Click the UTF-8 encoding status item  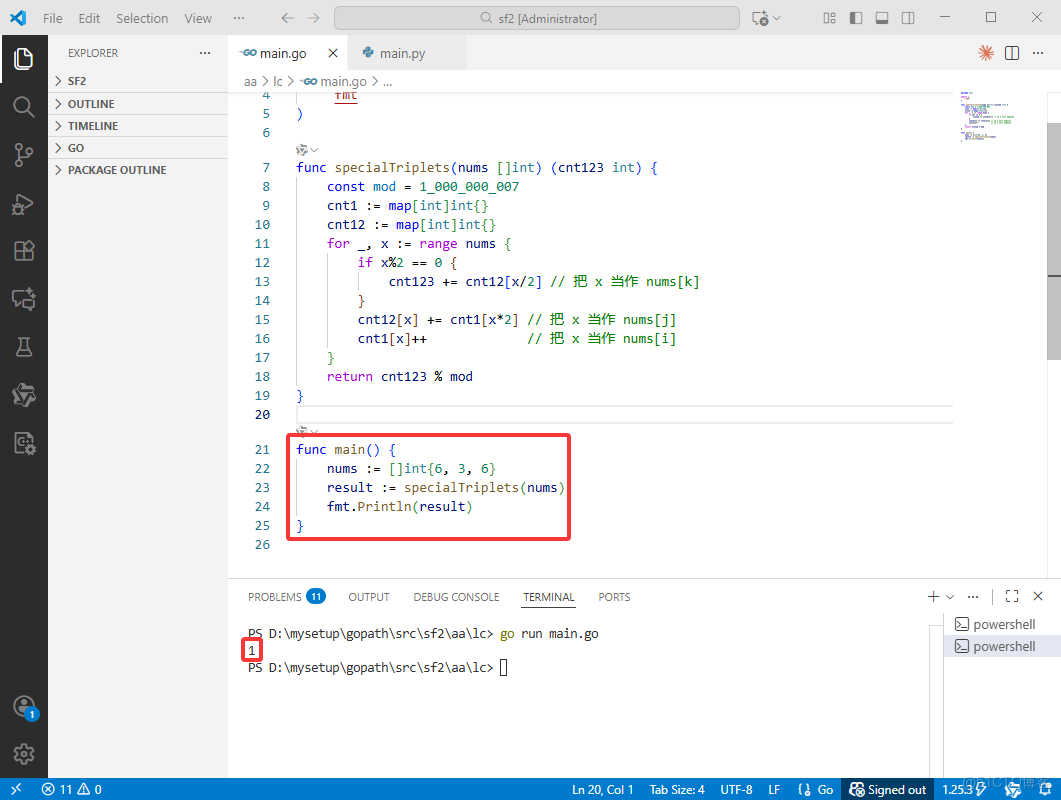pos(736,789)
